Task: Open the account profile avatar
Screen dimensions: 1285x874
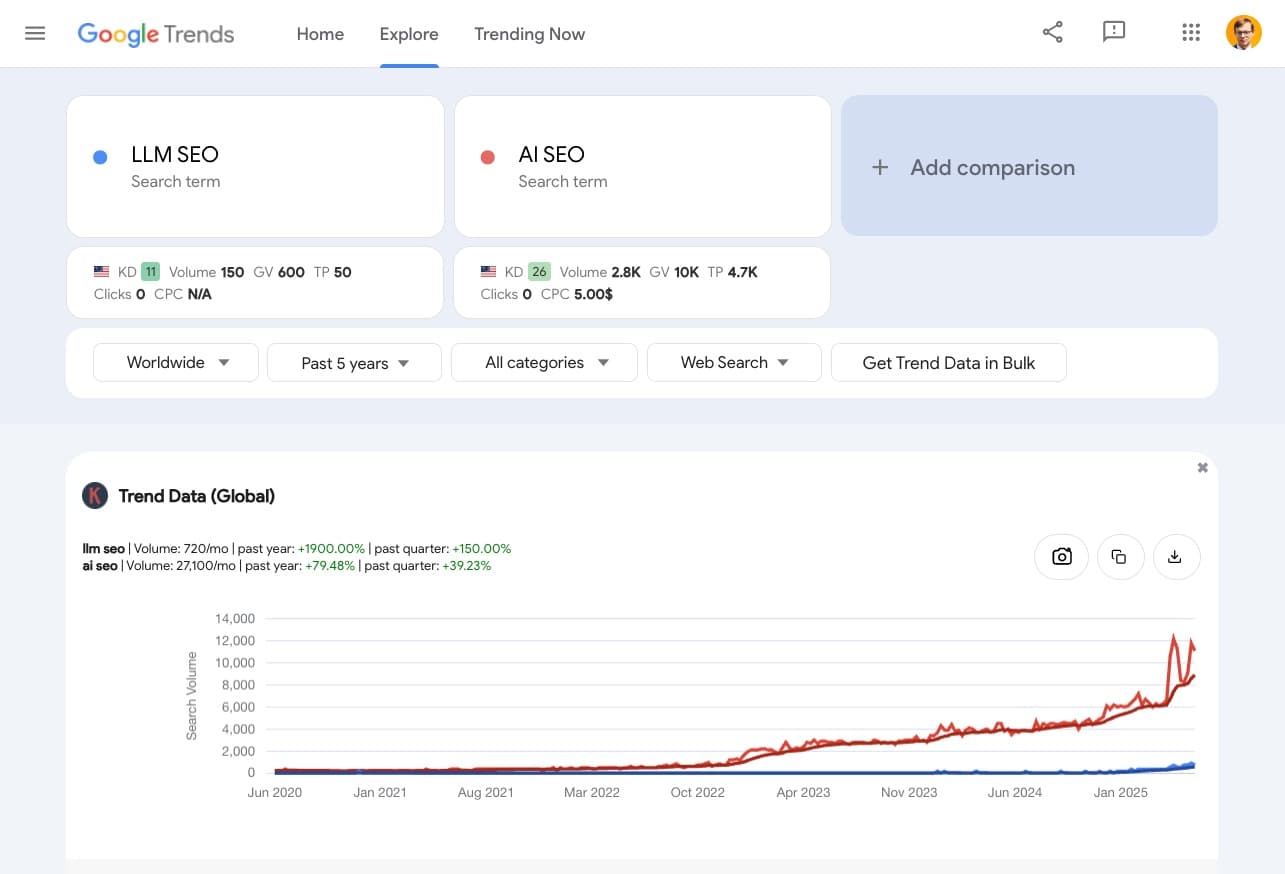Action: click(1244, 33)
